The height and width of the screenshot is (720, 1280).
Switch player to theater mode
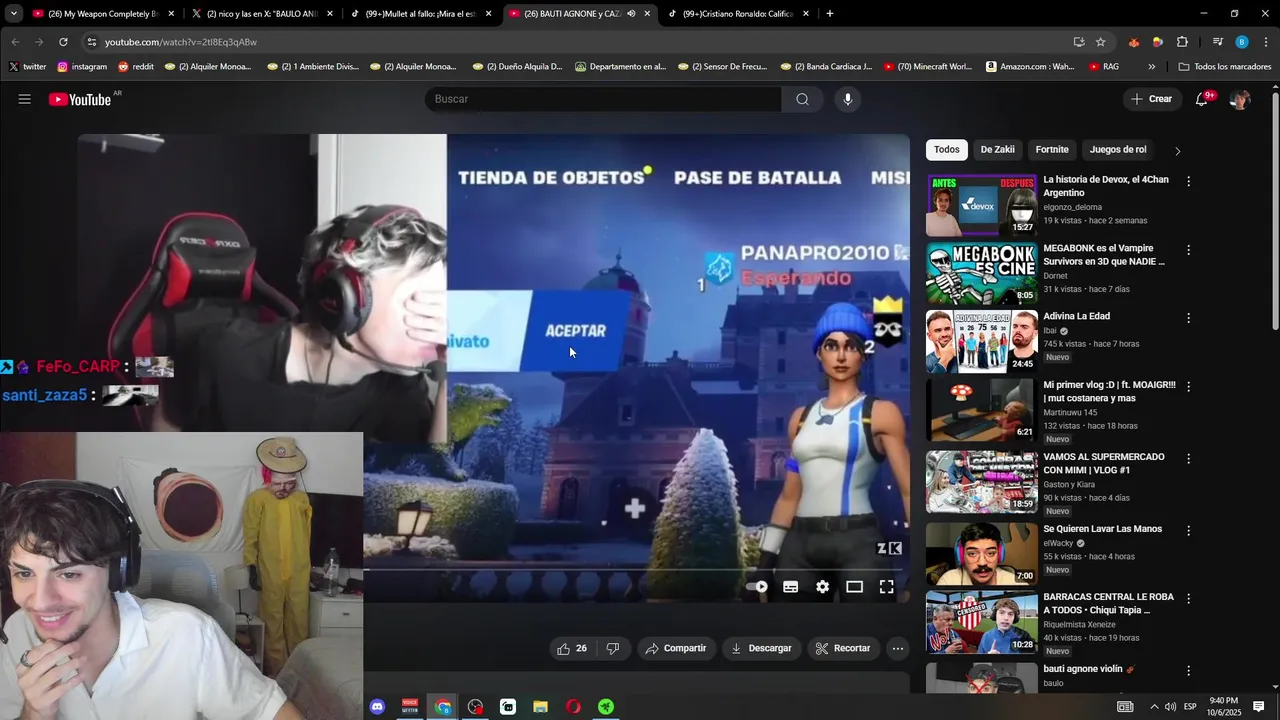(854, 587)
